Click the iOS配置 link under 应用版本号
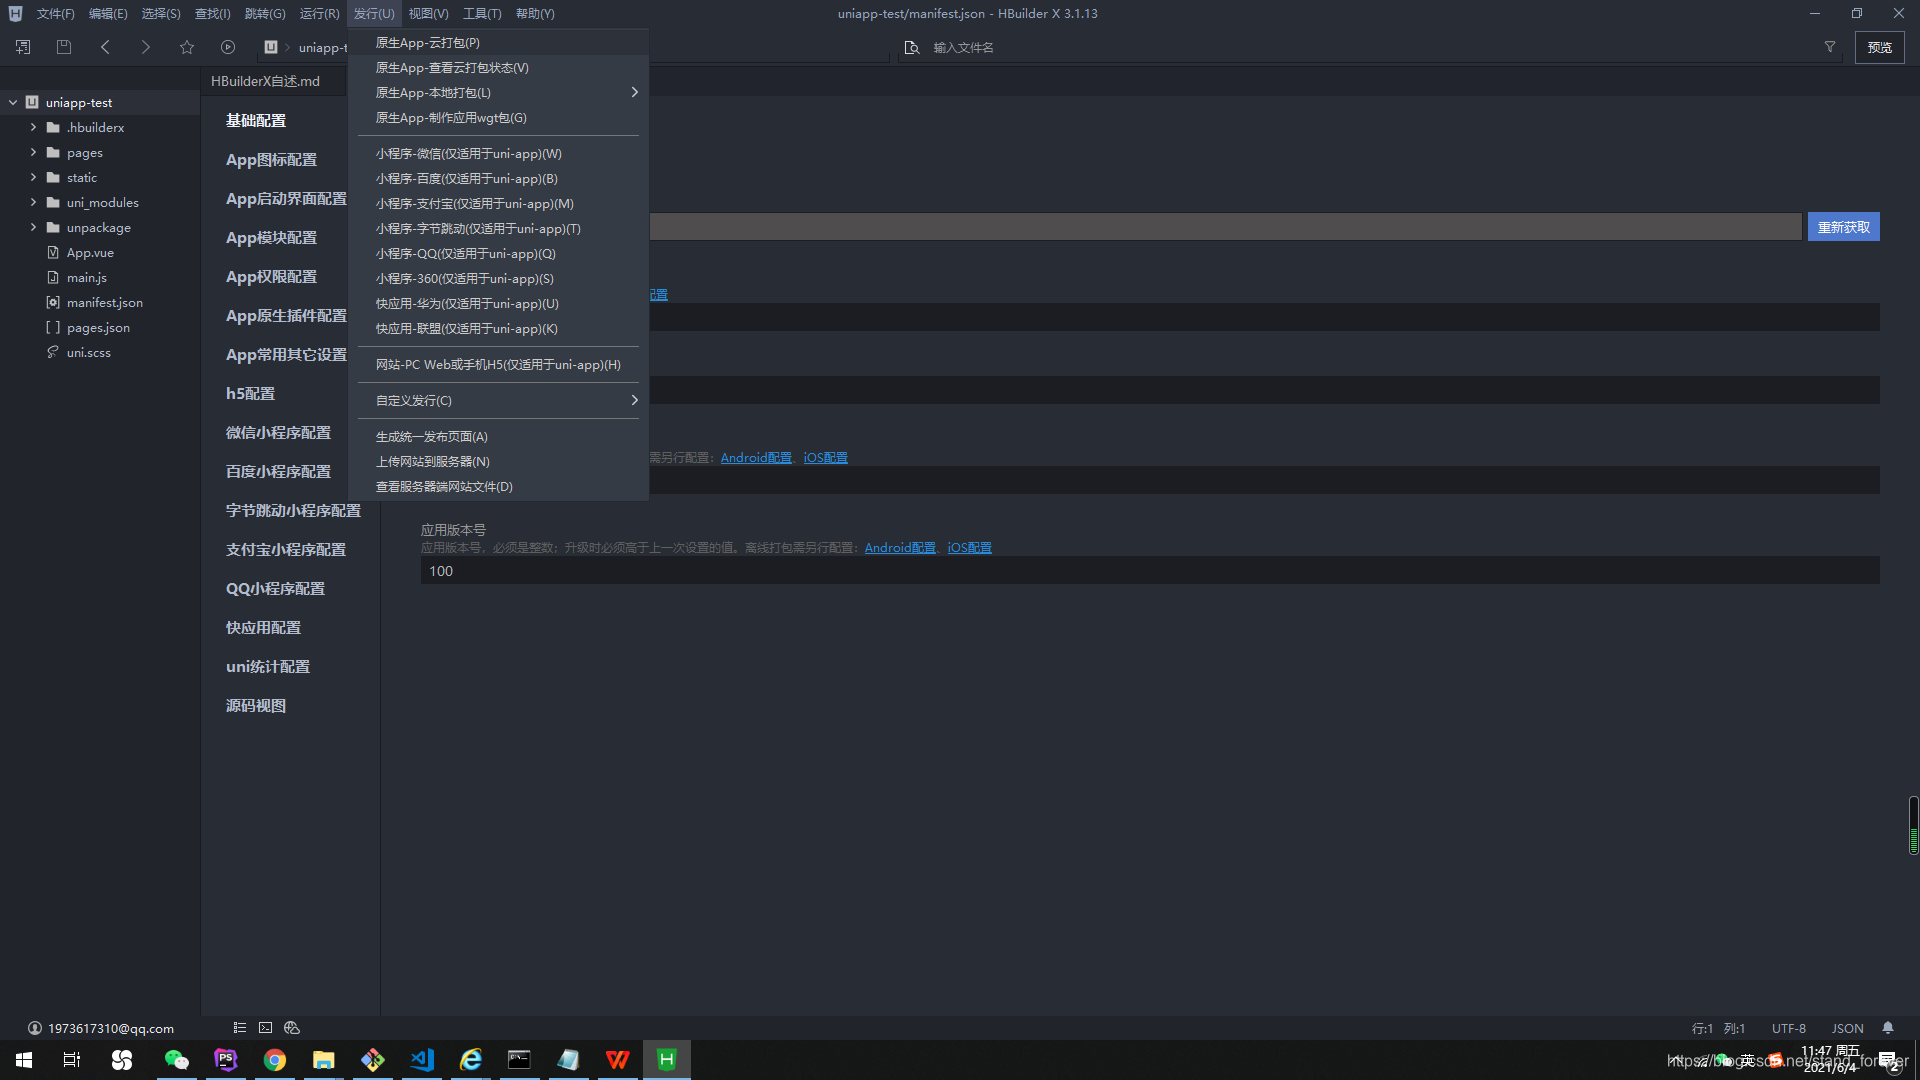 click(969, 548)
